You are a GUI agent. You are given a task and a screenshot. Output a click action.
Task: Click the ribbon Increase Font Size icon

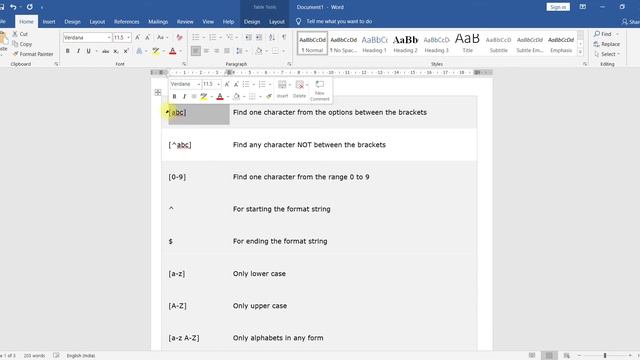[138, 38]
